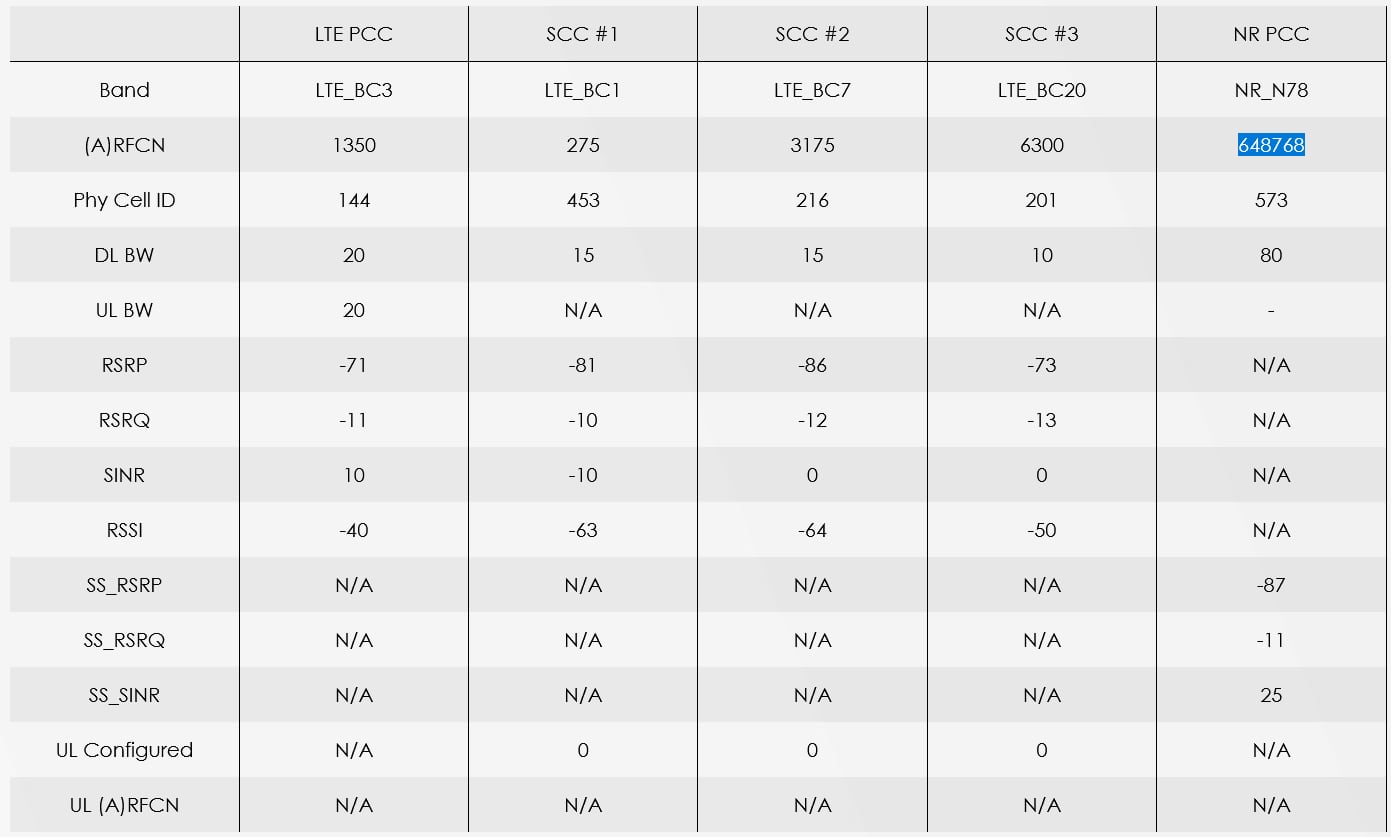Click the SCC #1 column header
This screenshot has width=1391, height=837.
583,34
